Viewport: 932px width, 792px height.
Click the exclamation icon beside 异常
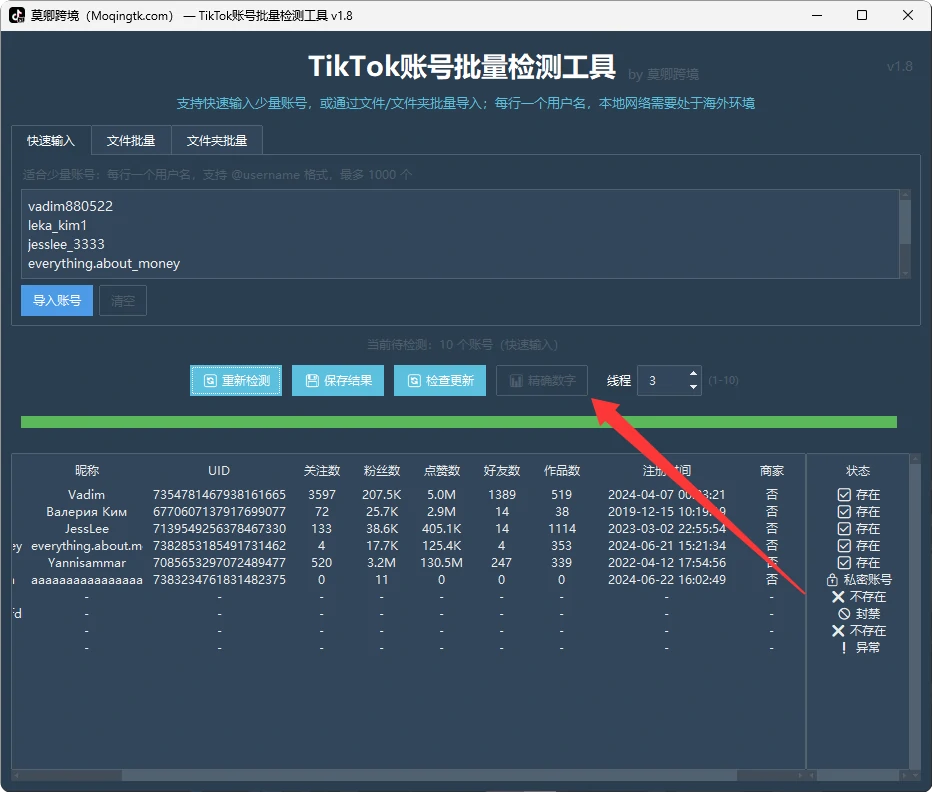(844, 648)
